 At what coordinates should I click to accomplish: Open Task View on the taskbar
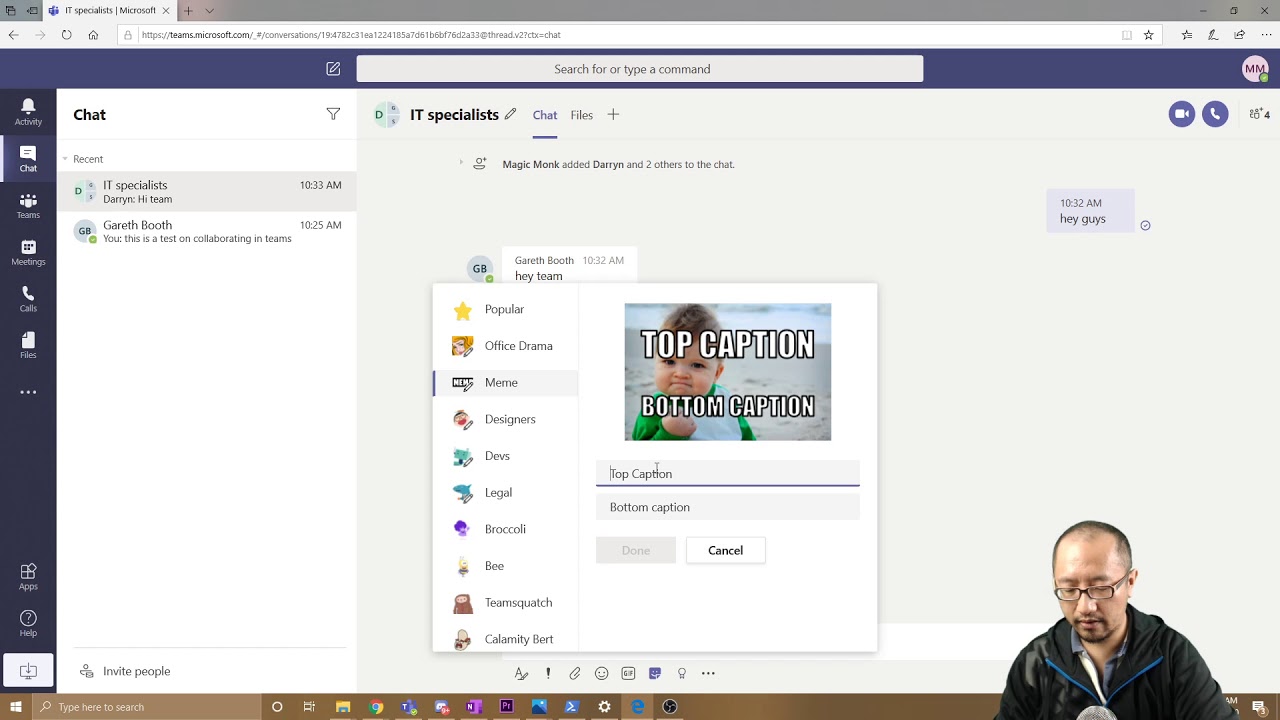point(309,707)
